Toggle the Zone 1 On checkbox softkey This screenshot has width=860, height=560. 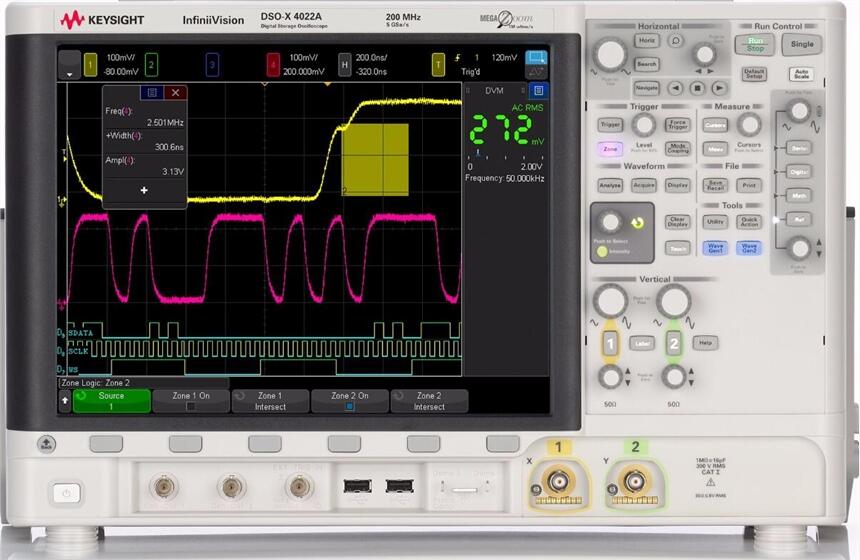point(190,401)
